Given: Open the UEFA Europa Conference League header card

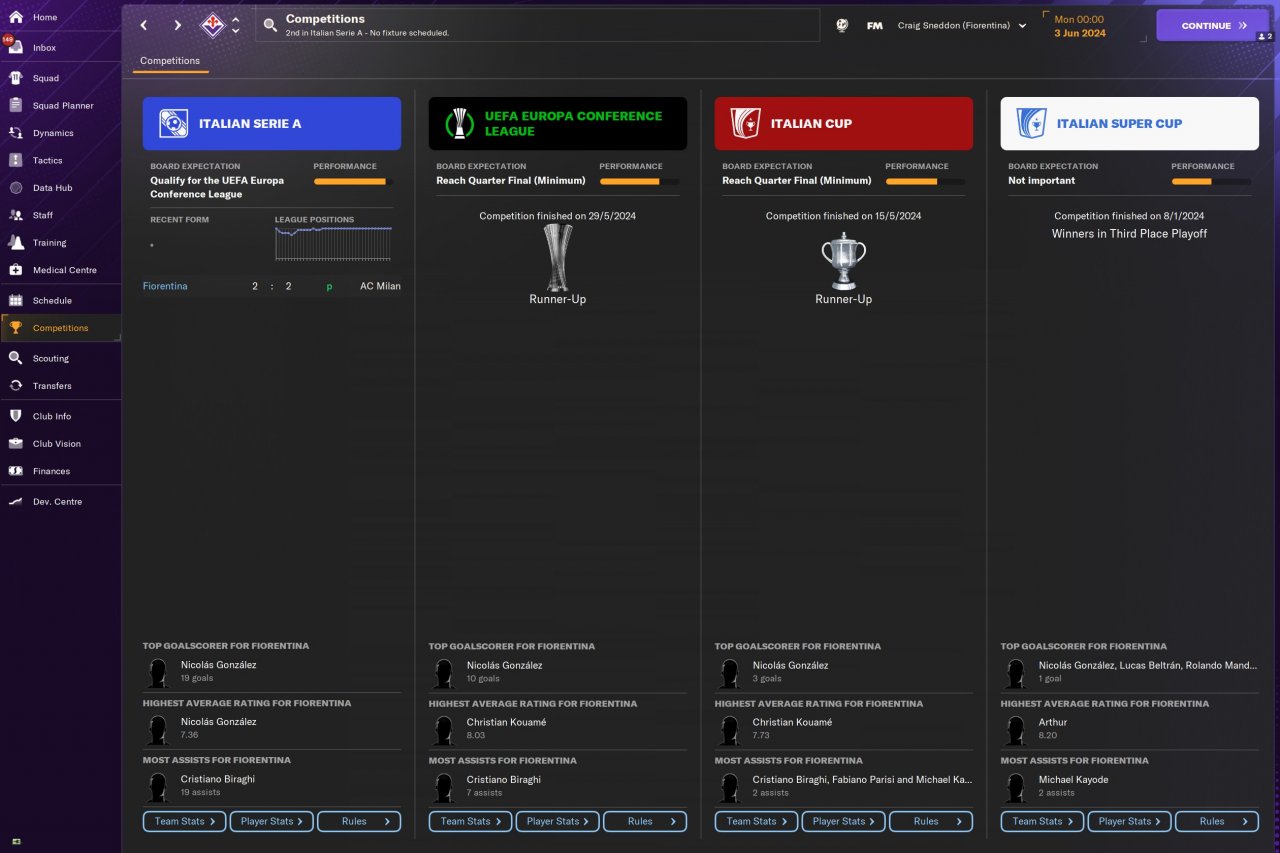Looking at the screenshot, I should [558, 123].
